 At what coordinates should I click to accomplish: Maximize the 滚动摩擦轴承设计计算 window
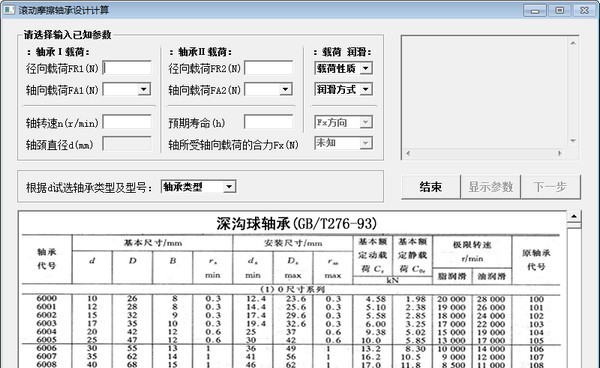pyautogui.click(x=560, y=11)
